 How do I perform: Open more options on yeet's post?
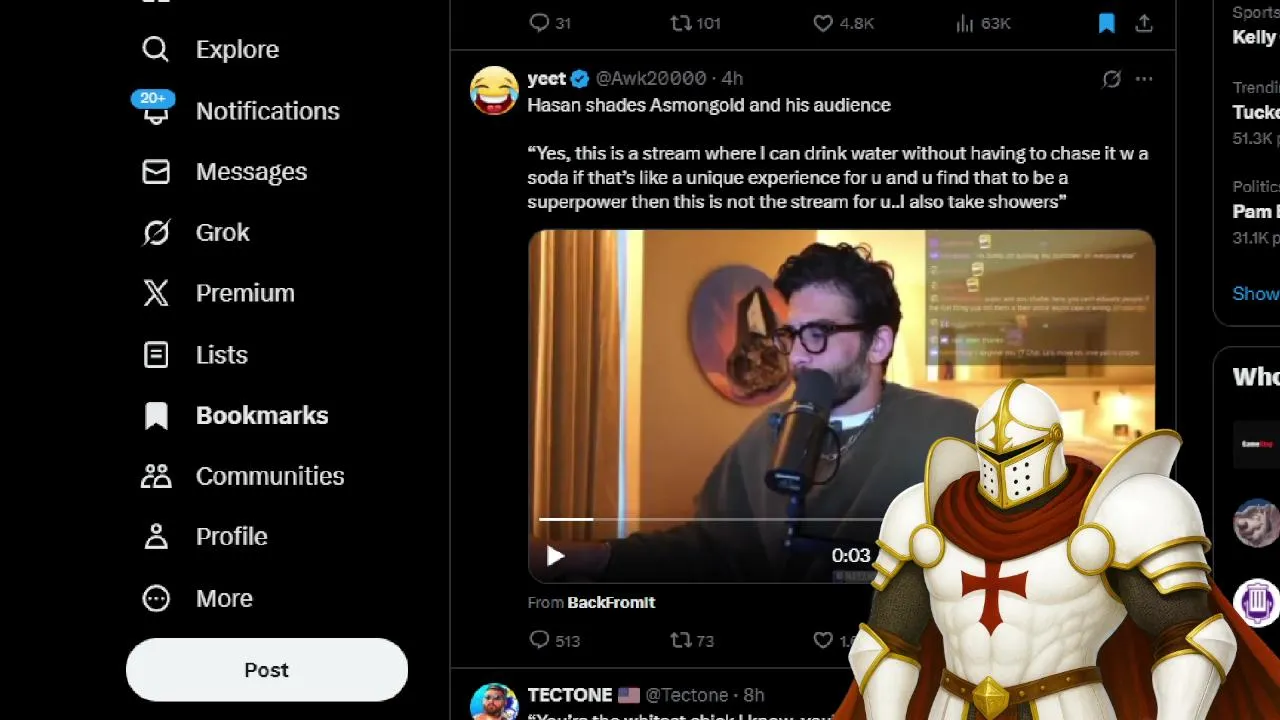1144,79
